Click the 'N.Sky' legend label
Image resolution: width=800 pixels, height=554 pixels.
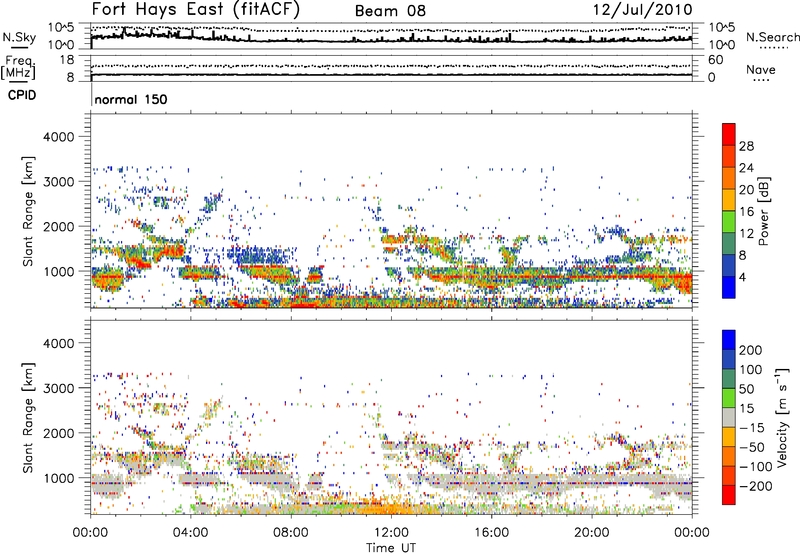19,37
